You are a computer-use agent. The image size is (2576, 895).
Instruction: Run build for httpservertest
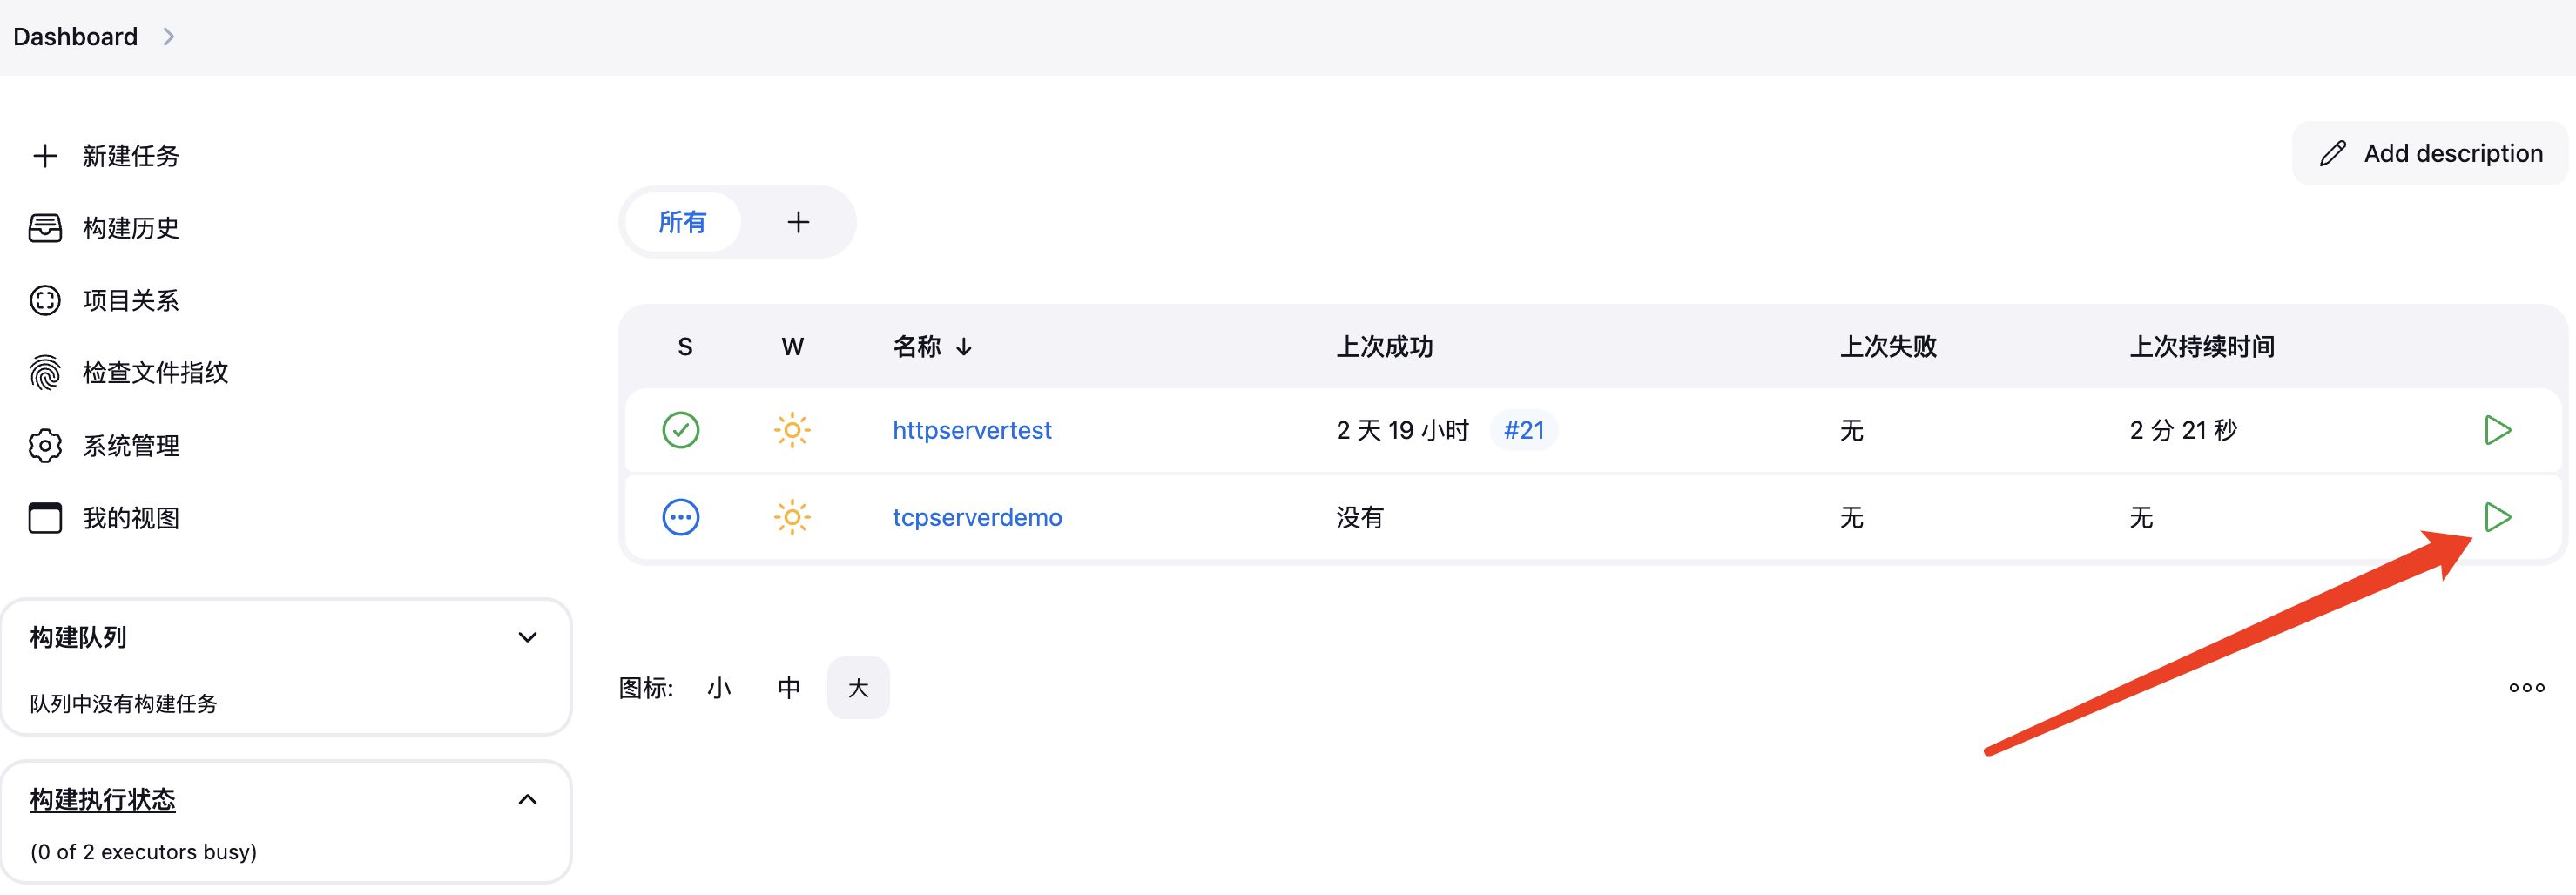point(2497,430)
